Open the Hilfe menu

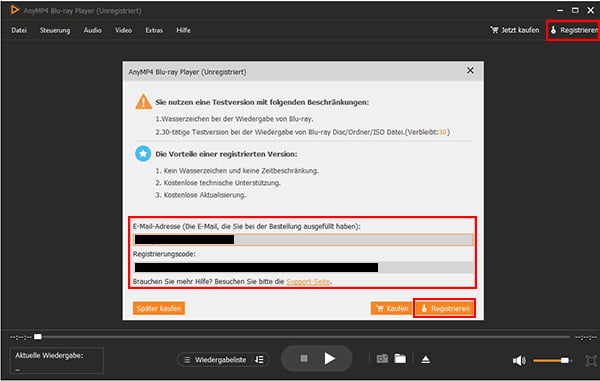click(183, 30)
